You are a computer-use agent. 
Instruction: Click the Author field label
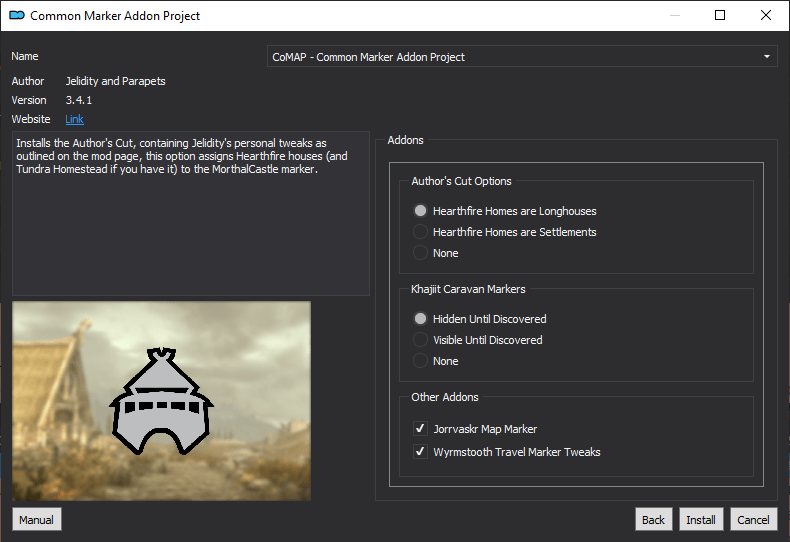(28, 81)
